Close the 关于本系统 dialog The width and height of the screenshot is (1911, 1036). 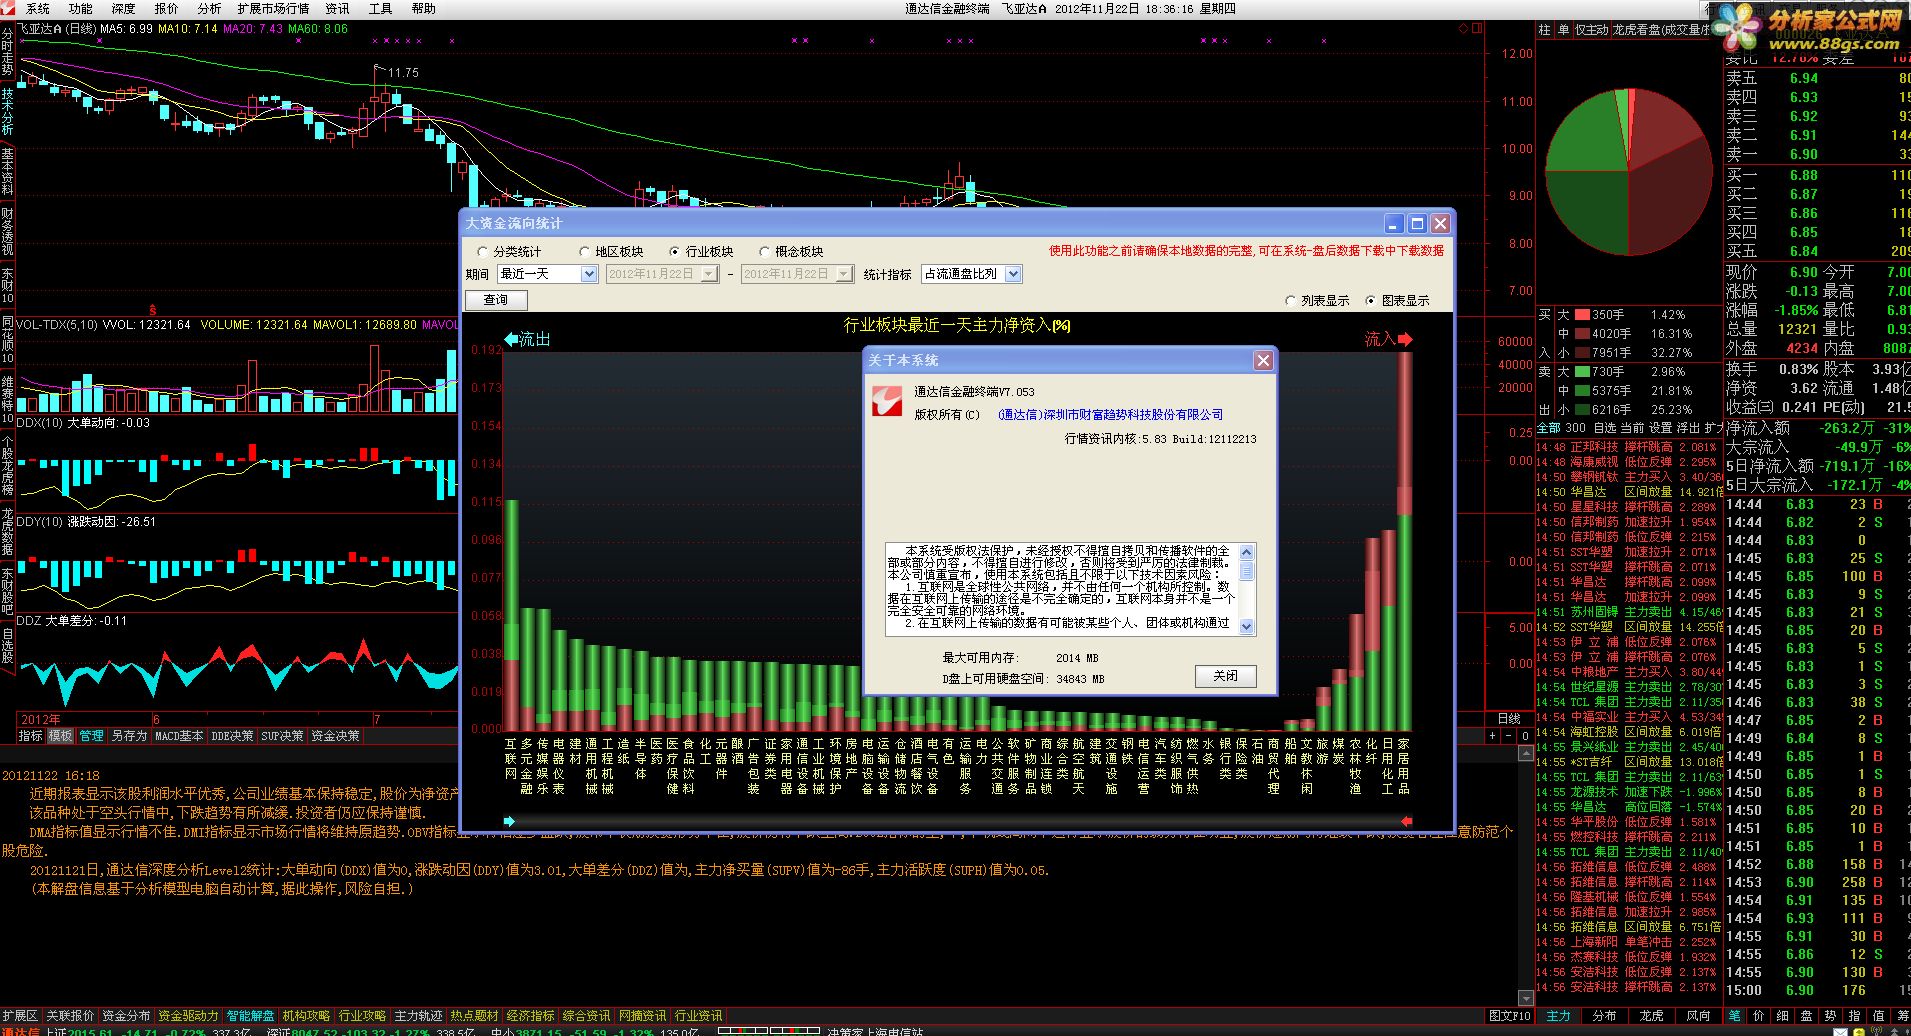[x=1263, y=360]
